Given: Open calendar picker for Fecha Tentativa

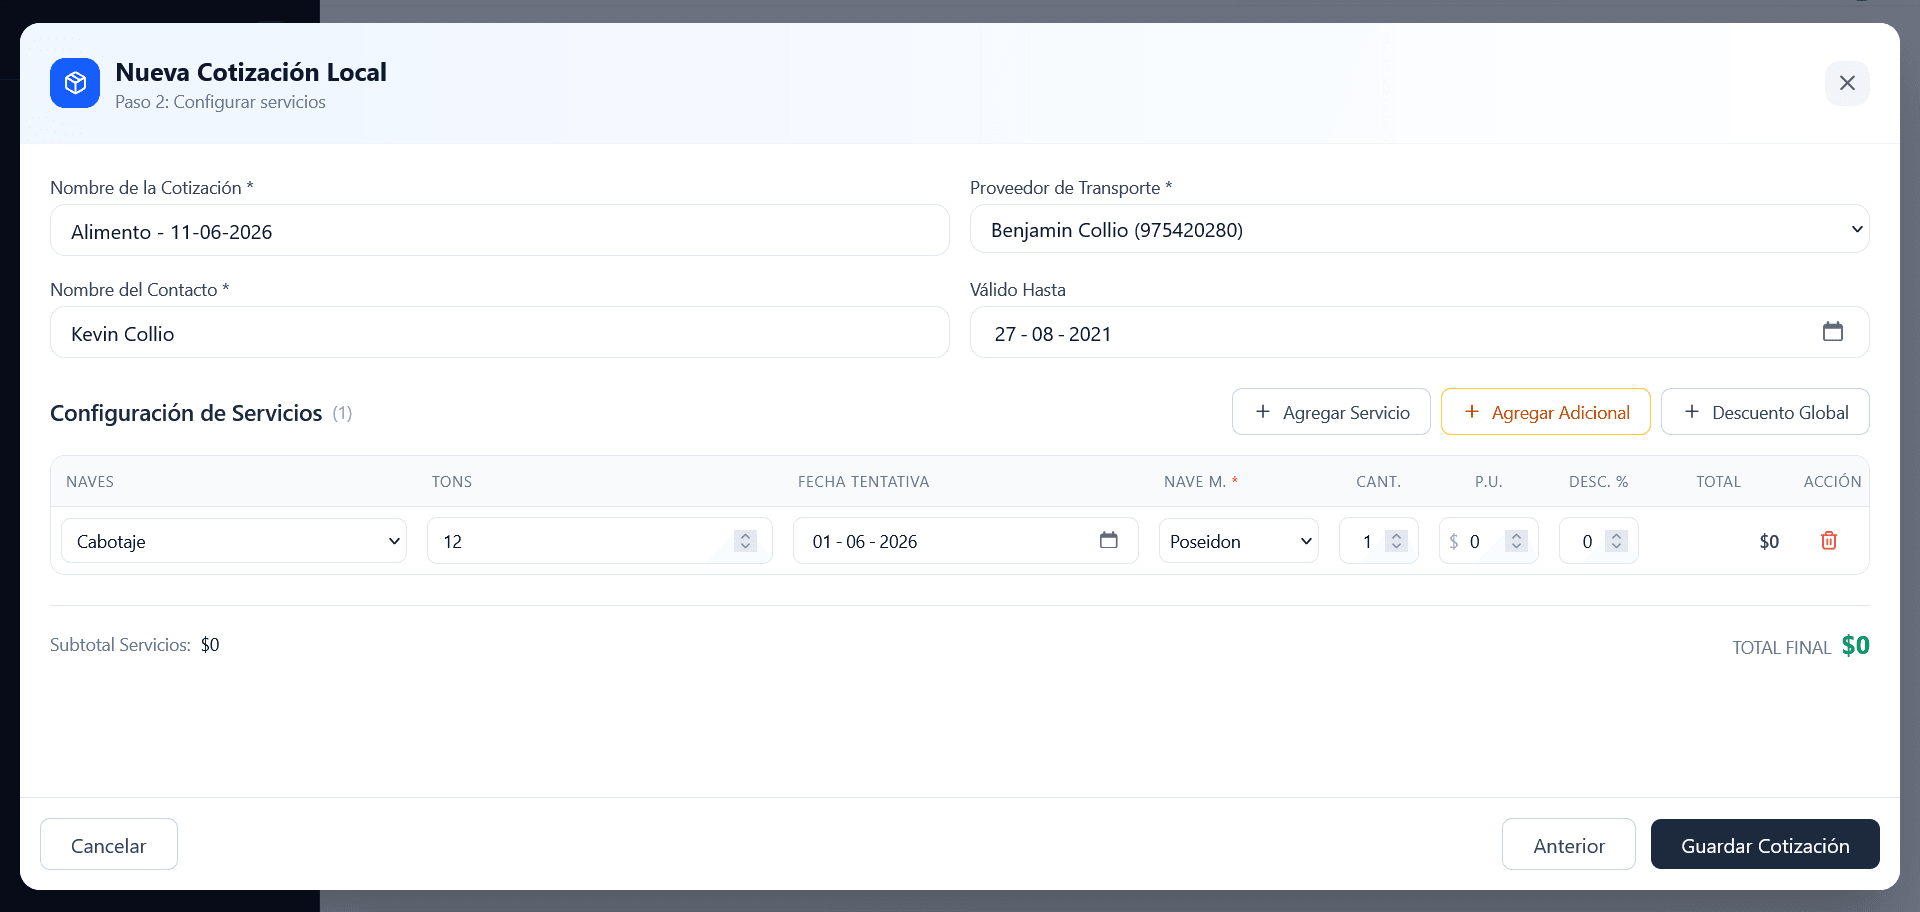Looking at the screenshot, I should [x=1108, y=540].
